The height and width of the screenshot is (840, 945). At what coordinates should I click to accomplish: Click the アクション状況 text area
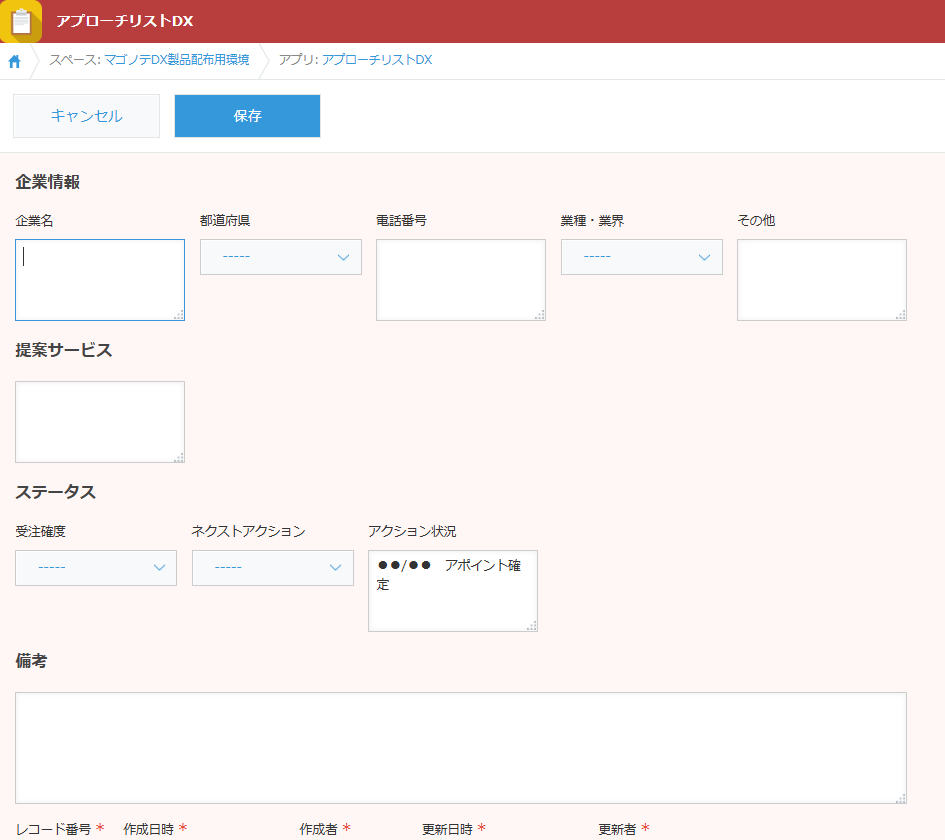453,591
